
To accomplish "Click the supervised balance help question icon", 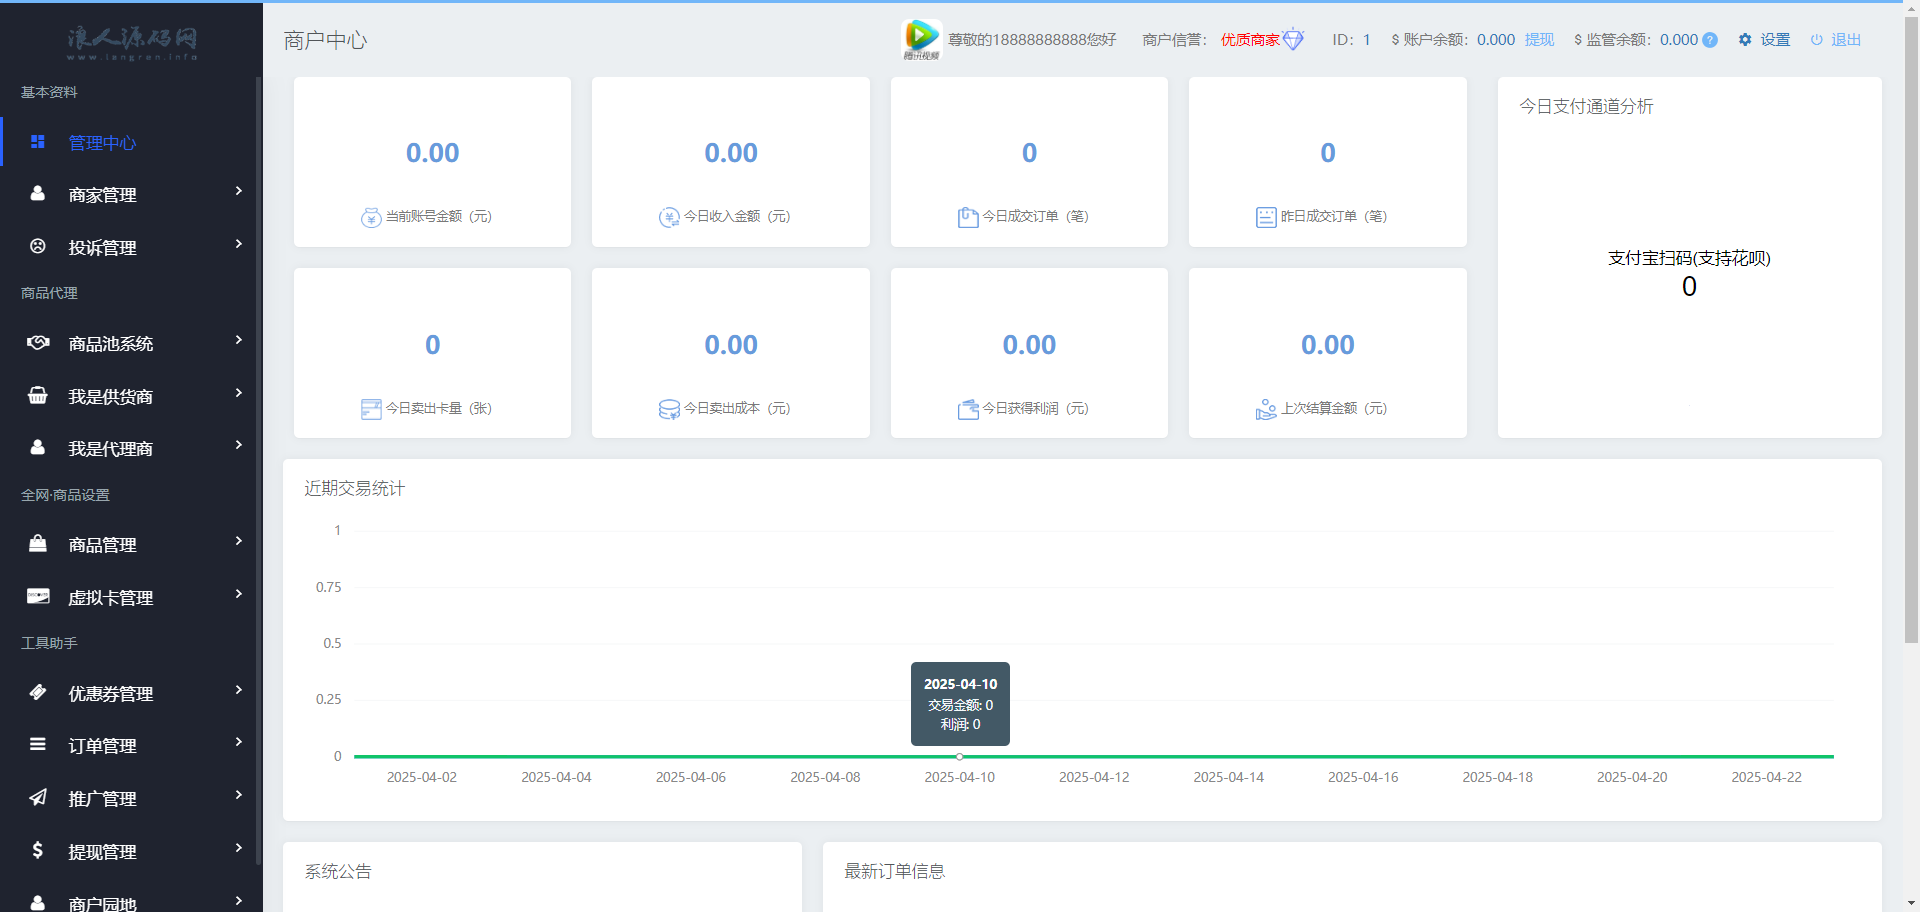I will click(1710, 40).
